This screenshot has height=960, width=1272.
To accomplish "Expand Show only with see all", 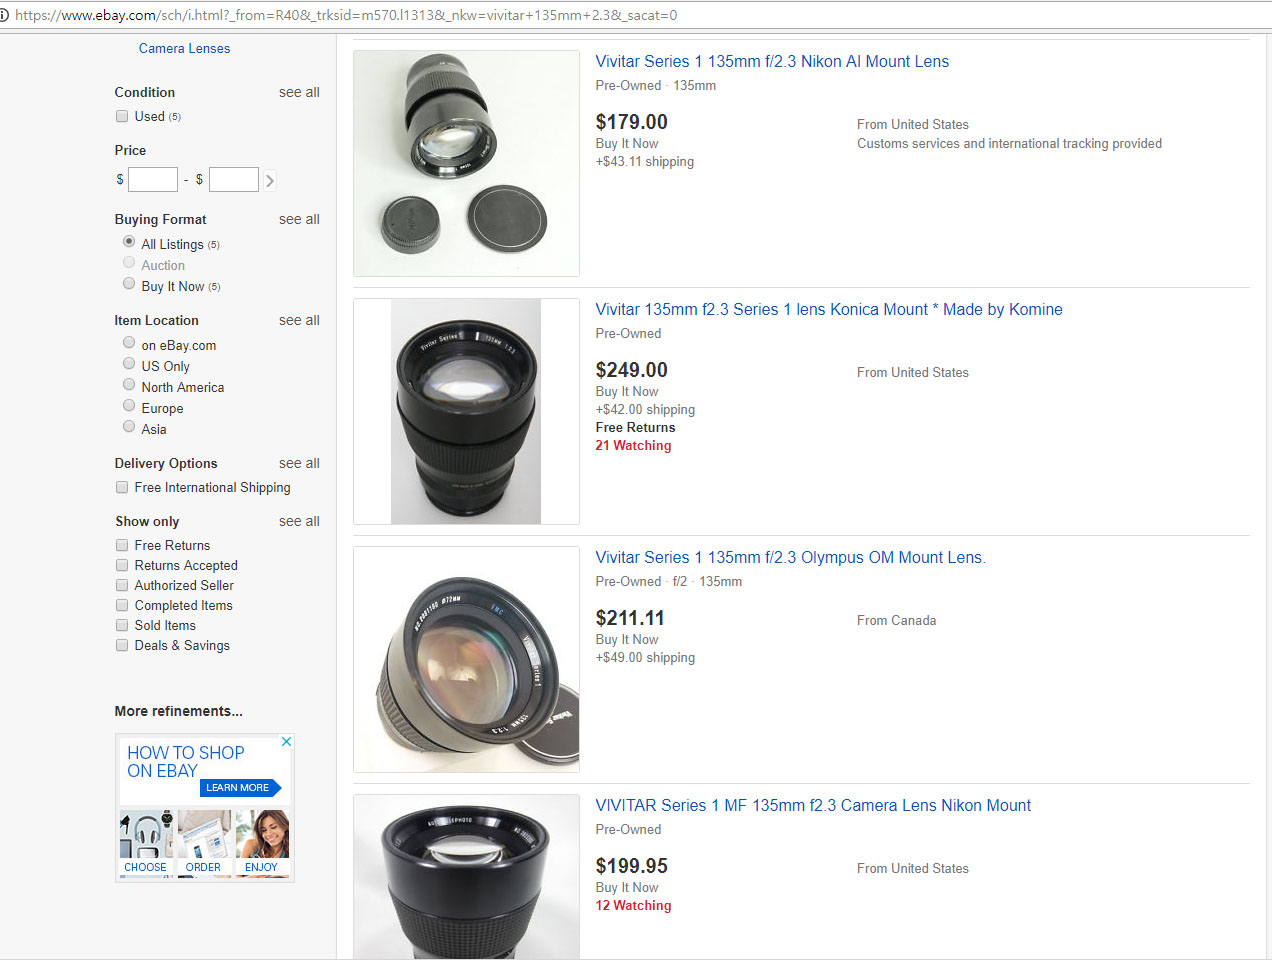I will (x=299, y=521).
